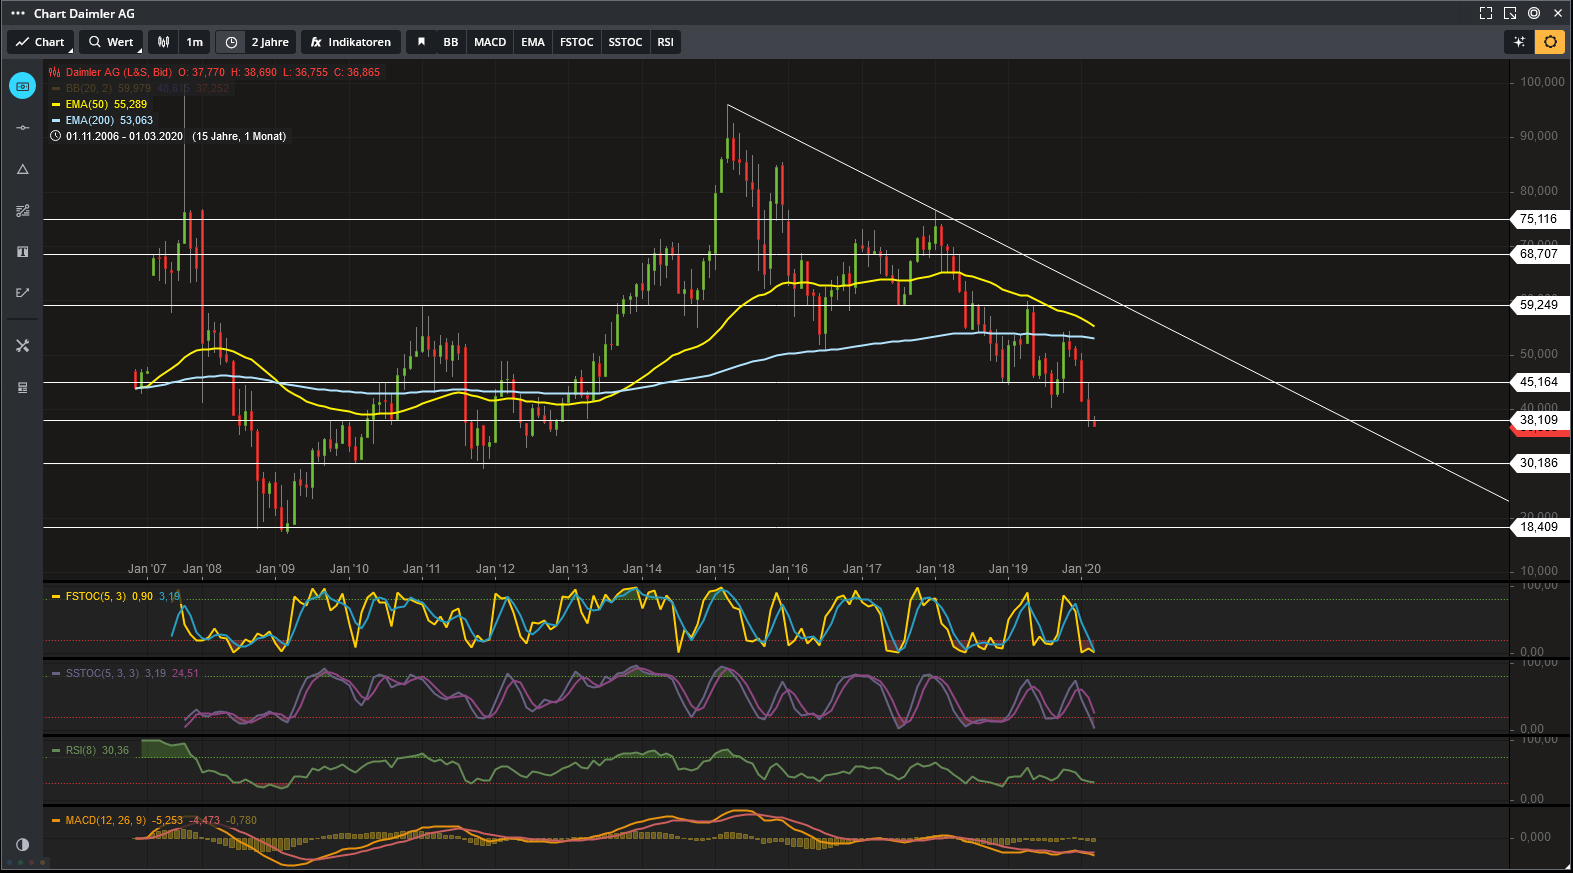Open the three-dot window menu
1573x873 pixels.
18,13
